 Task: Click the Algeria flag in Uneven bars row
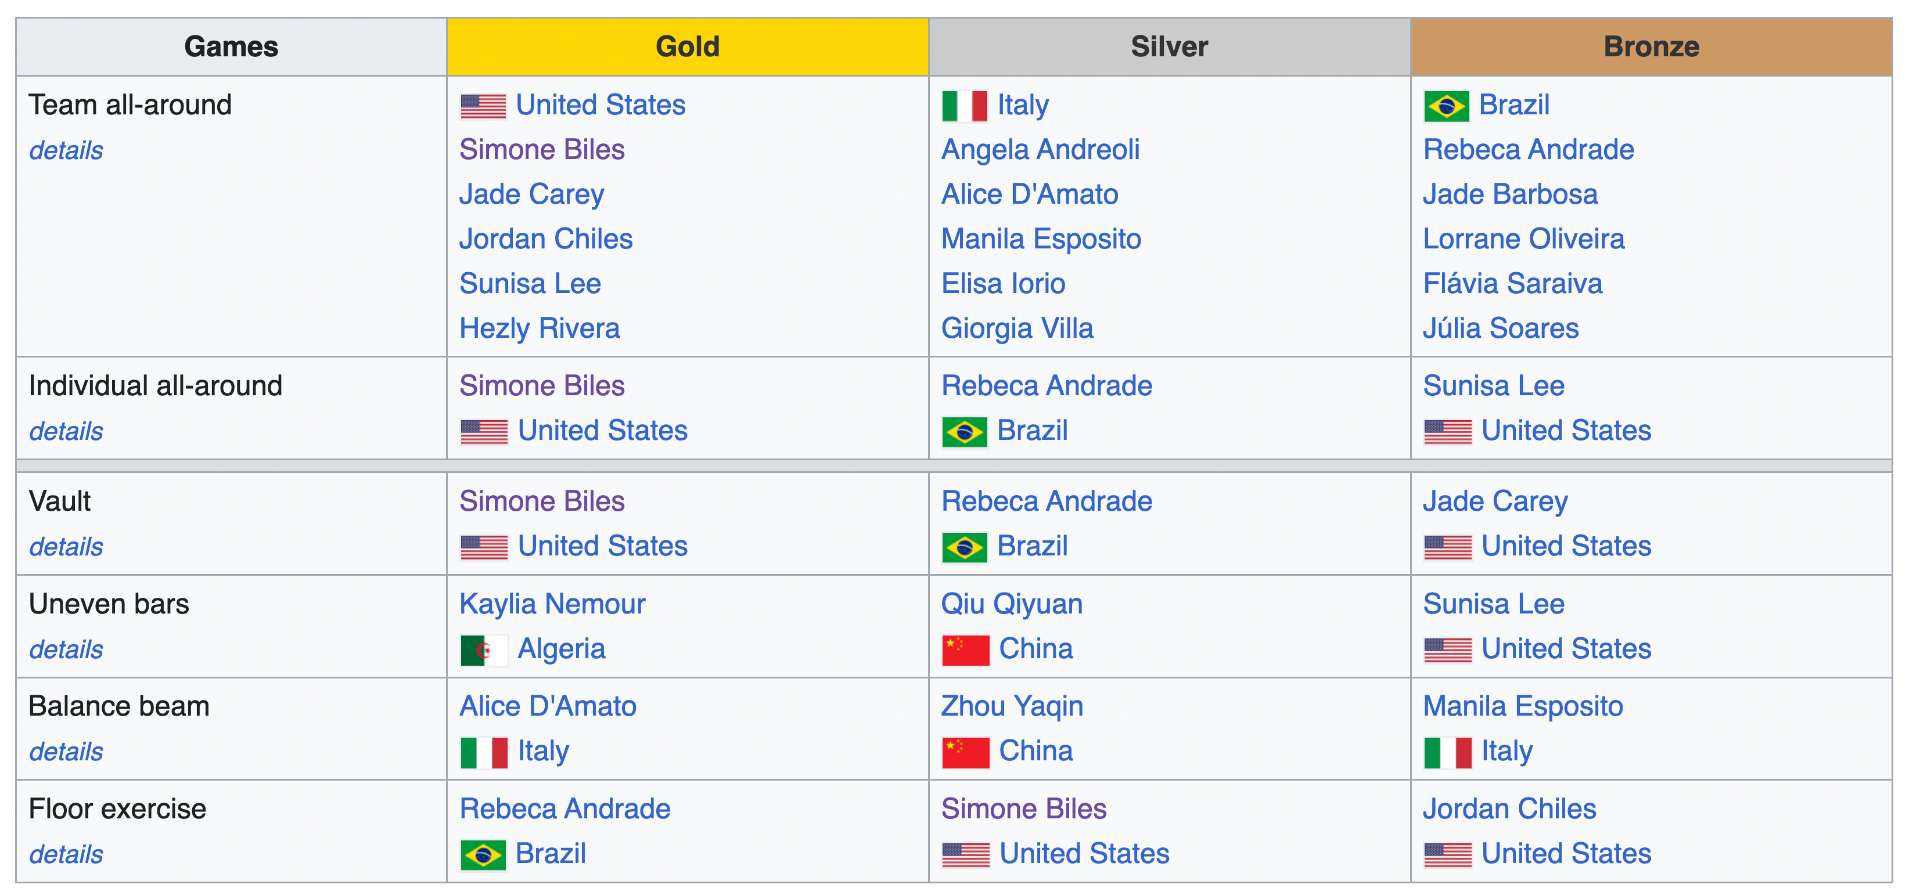[484, 651]
